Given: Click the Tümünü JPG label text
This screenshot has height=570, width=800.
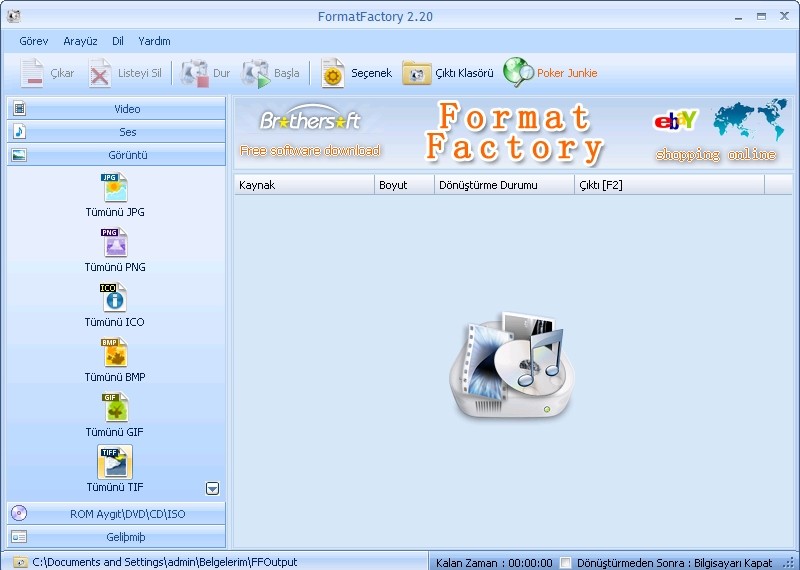Looking at the screenshot, I should coord(115,212).
